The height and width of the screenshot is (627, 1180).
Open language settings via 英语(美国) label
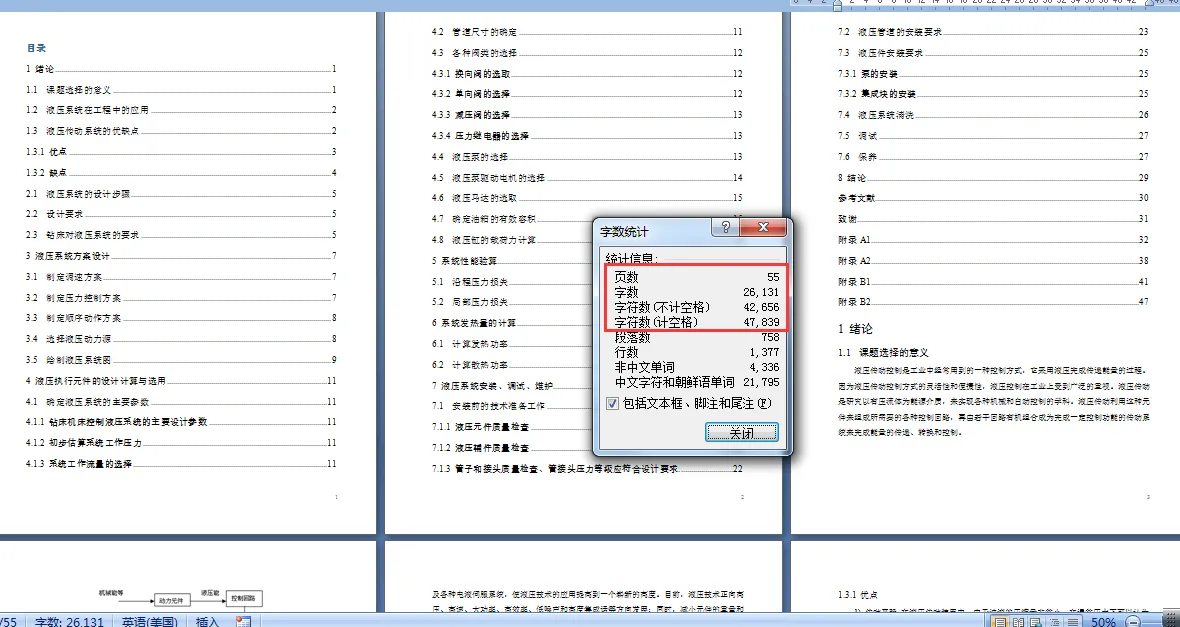coord(149,621)
